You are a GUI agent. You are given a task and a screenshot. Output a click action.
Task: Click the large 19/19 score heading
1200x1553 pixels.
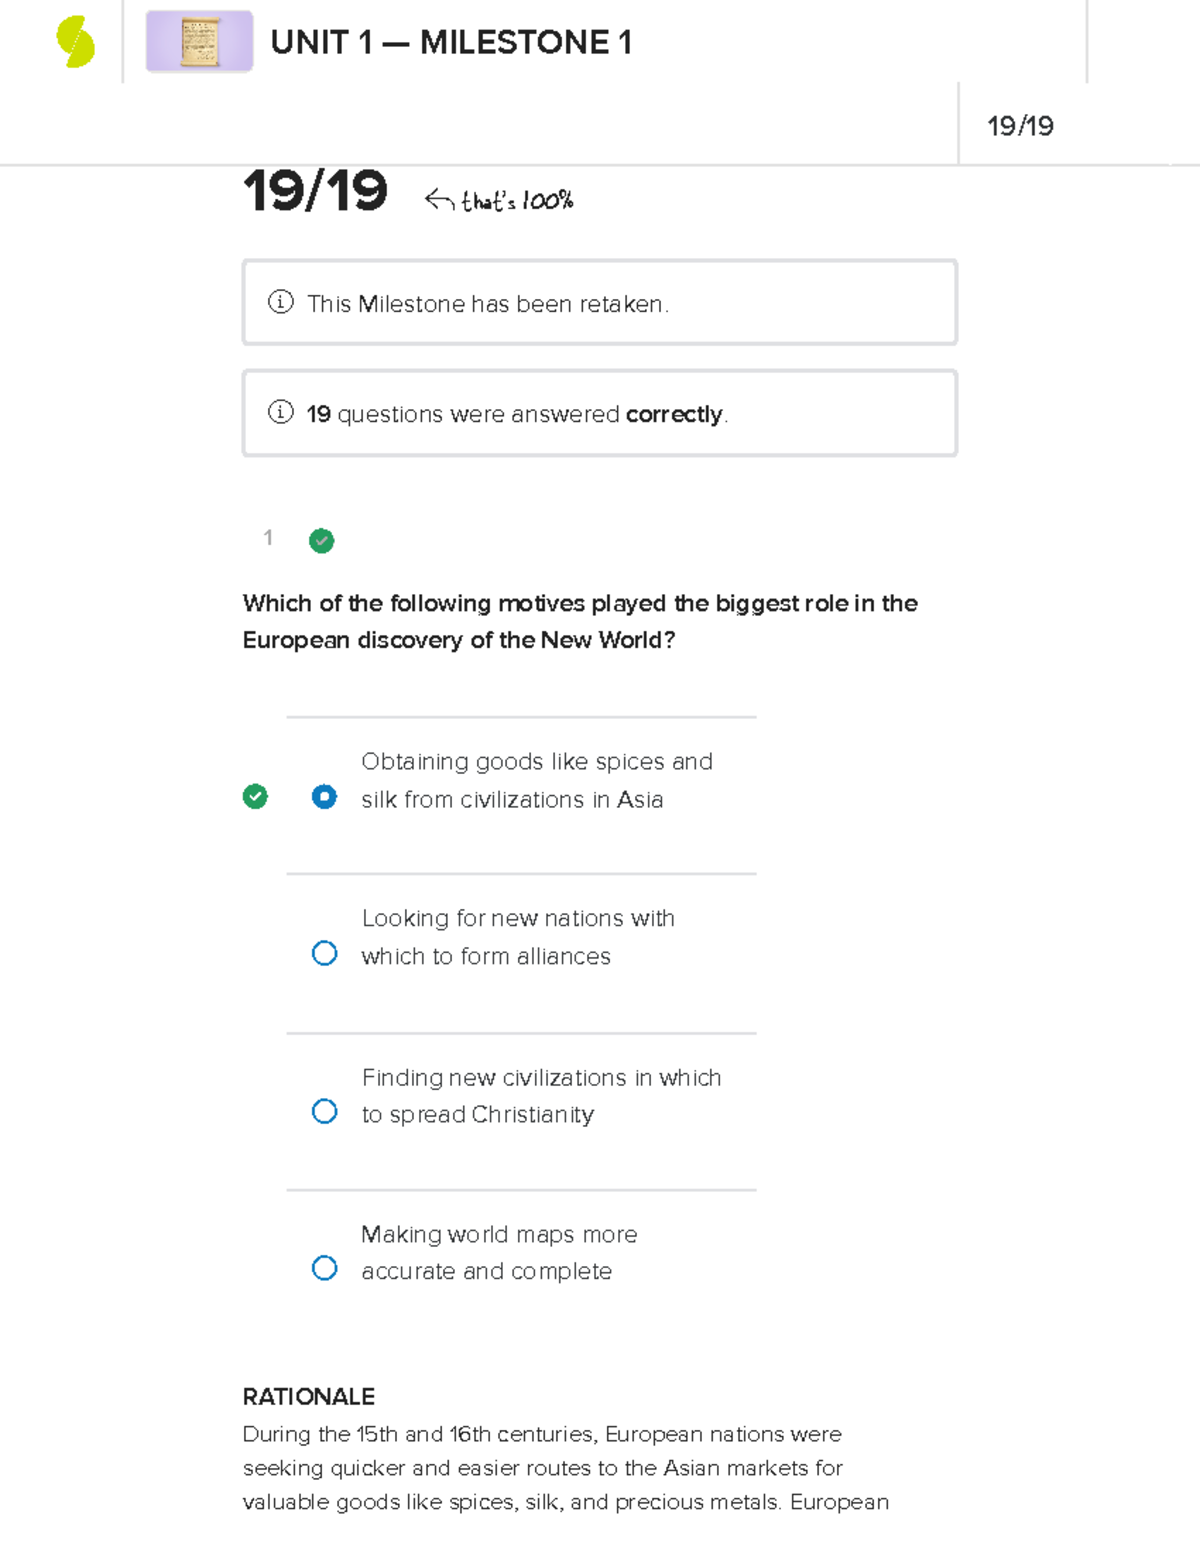click(315, 191)
